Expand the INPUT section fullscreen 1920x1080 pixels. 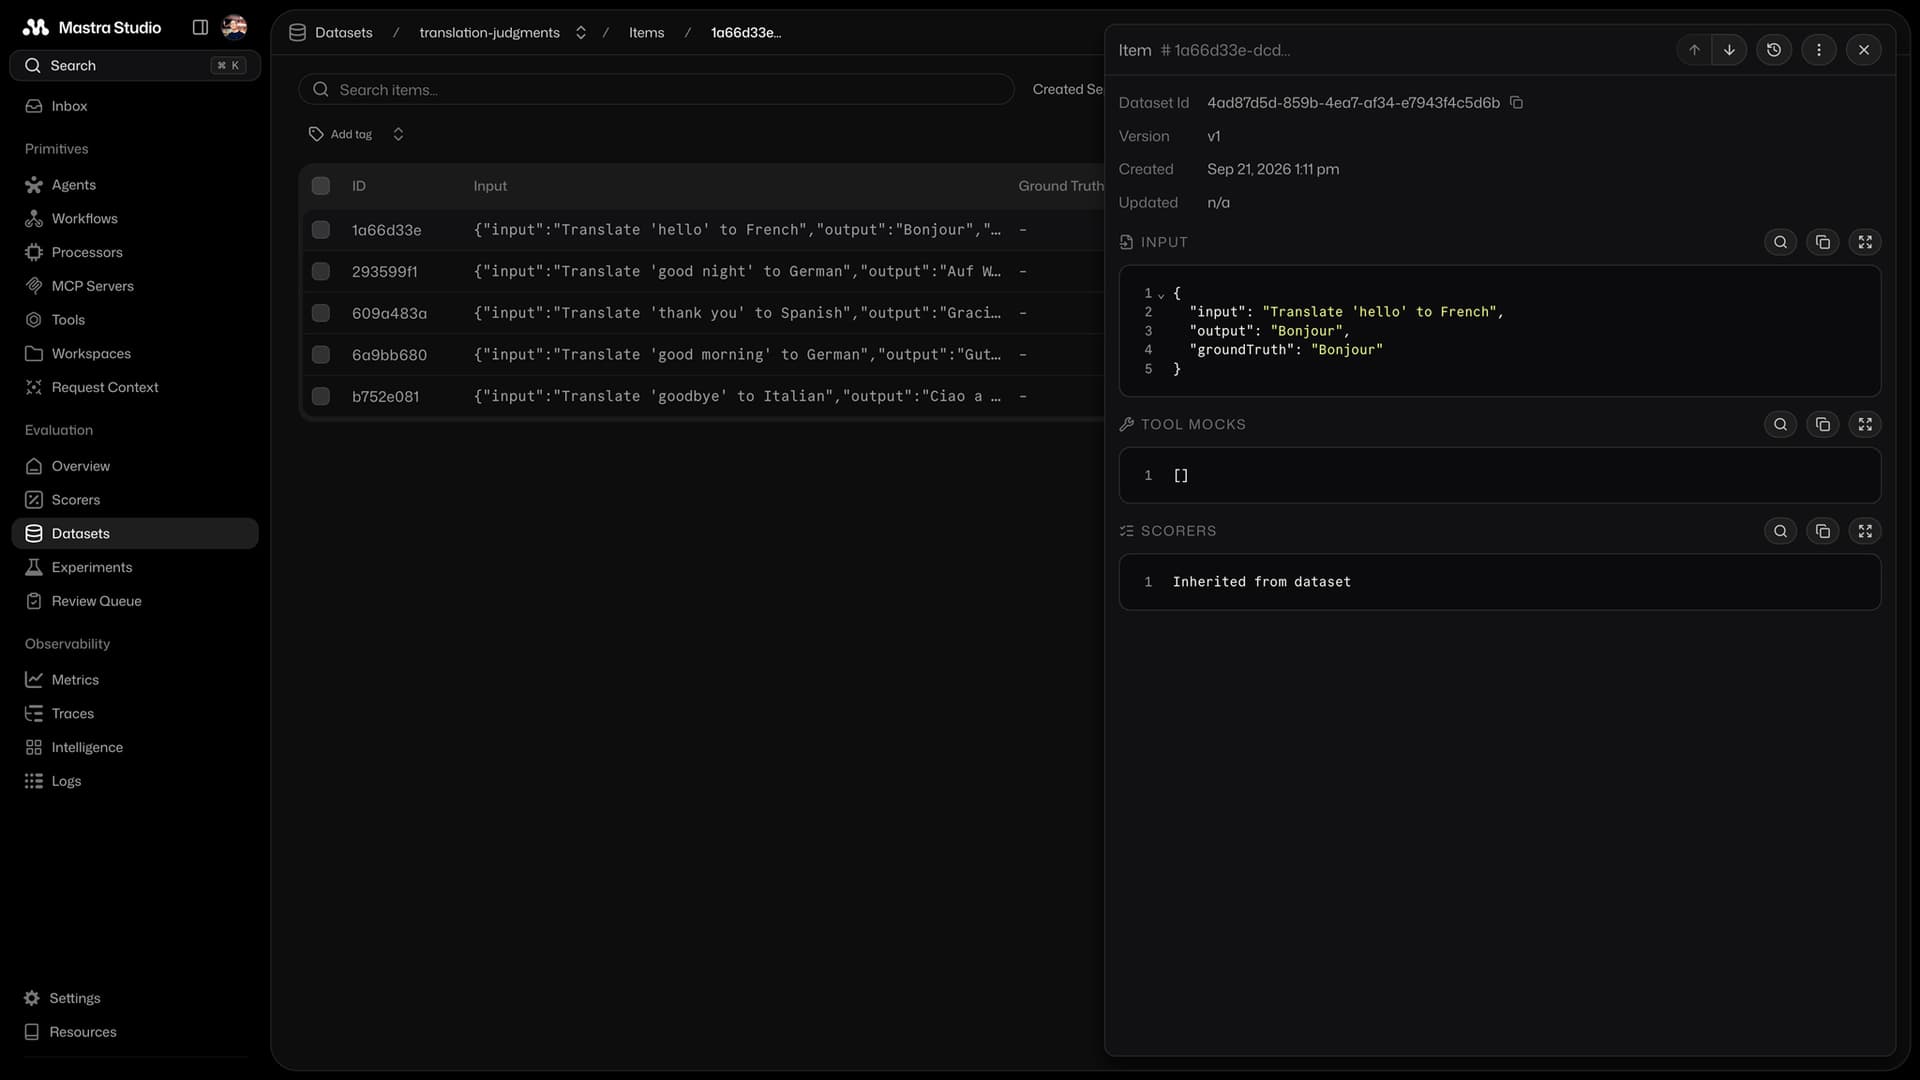click(x=1865, y=242)
